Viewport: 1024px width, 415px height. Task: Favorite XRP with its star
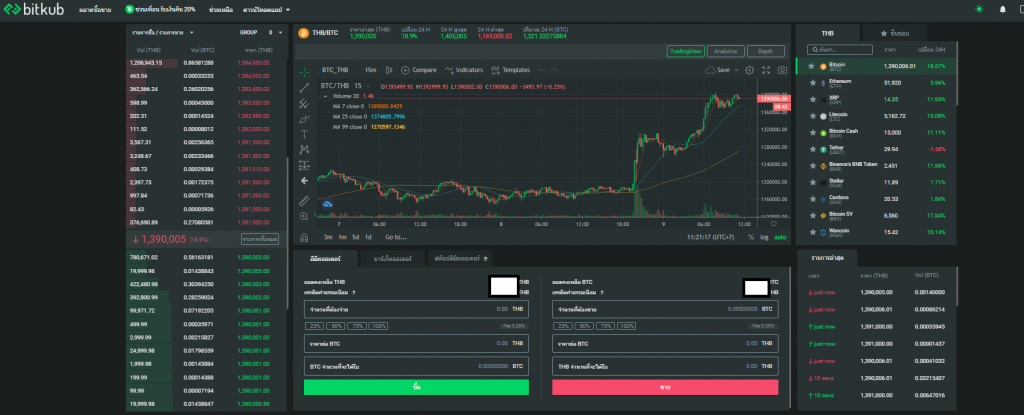[x=812, y=99]
